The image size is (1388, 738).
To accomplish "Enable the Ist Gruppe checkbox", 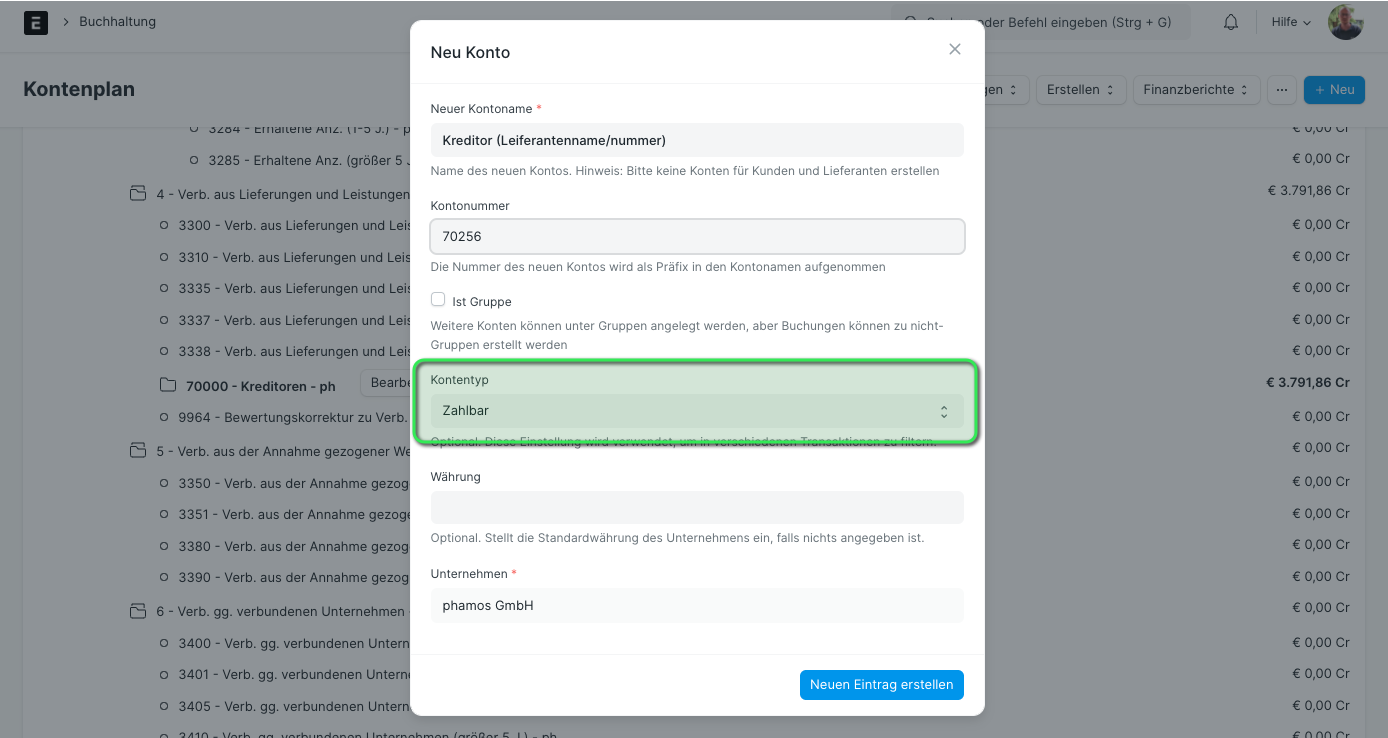I will [438, 300].
